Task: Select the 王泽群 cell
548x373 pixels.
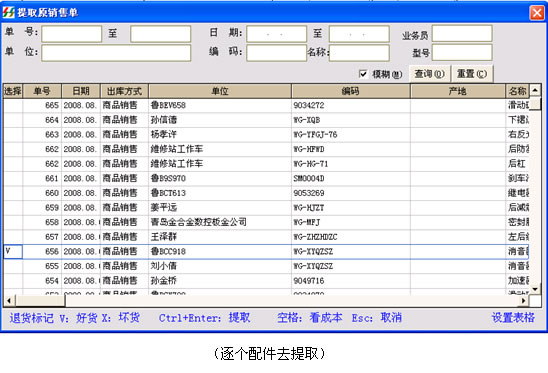Action: [x=220, y=237]
